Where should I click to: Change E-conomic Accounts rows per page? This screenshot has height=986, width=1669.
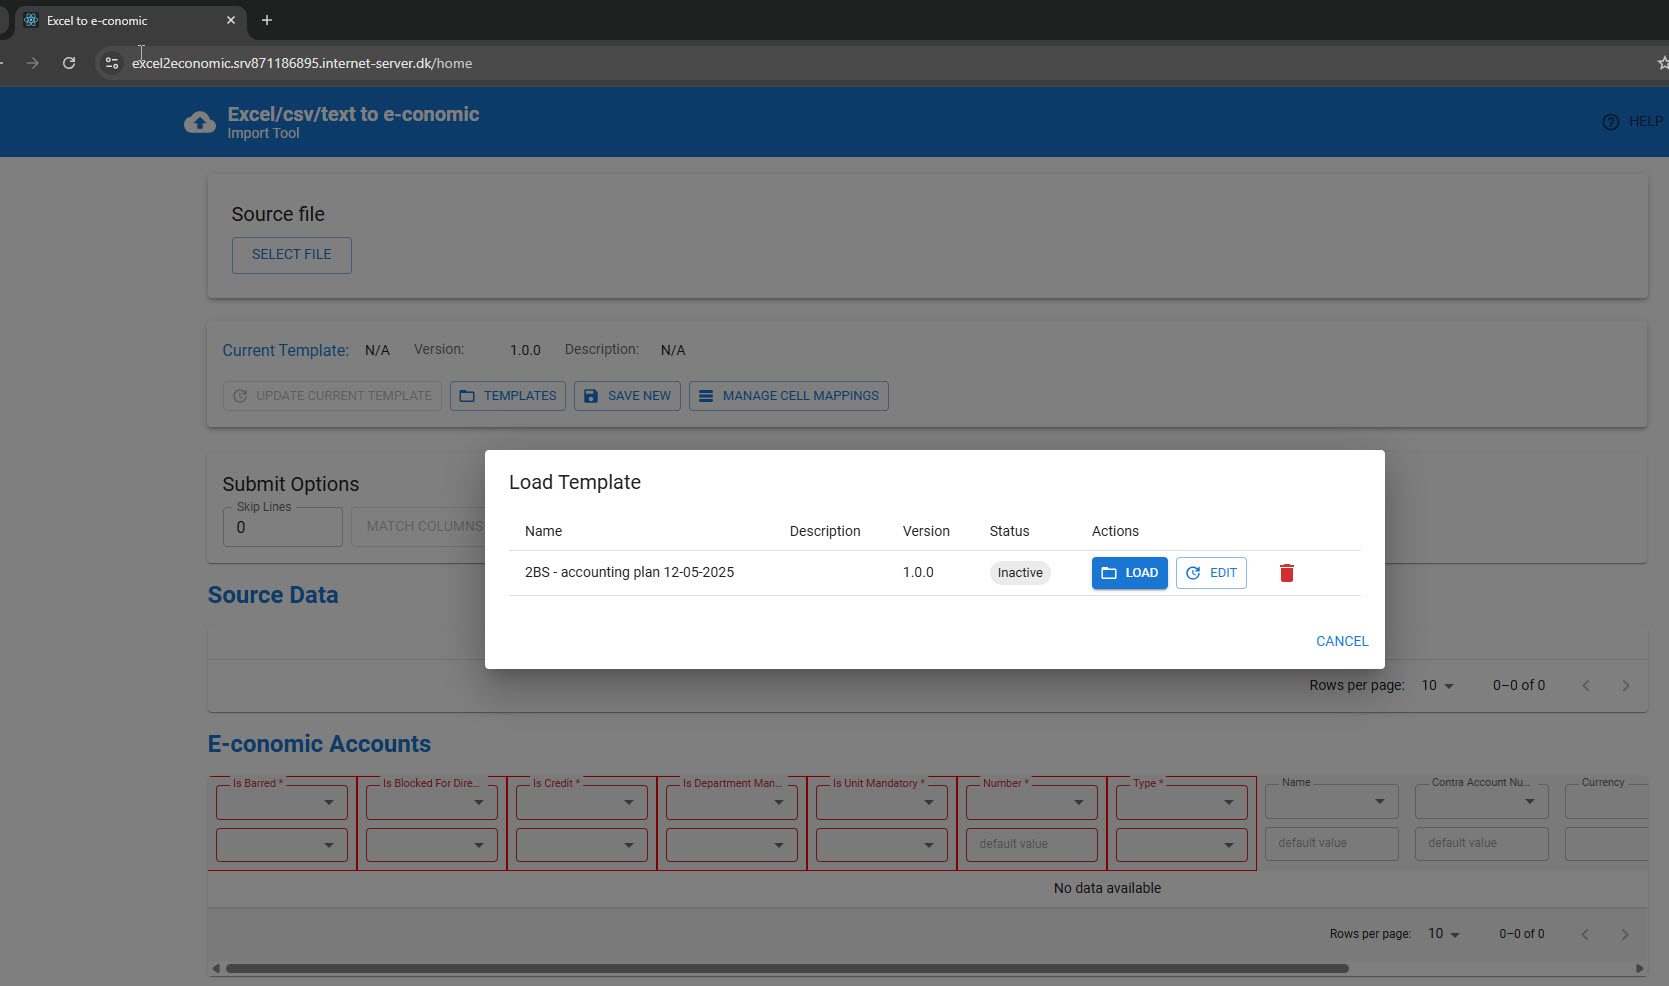pos(1443,934)
